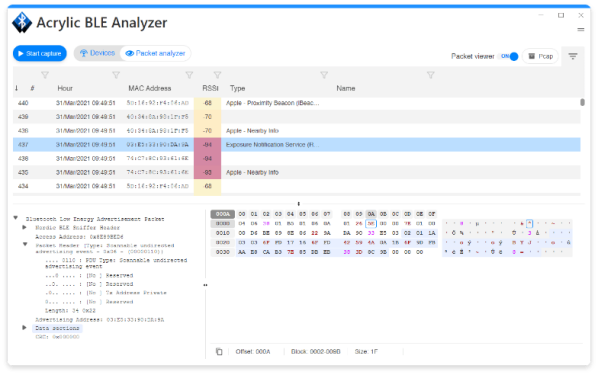This screenshot has width=599, height=376.
Task: Open the filter options icon beside Pcap
Action: (573, 56)
